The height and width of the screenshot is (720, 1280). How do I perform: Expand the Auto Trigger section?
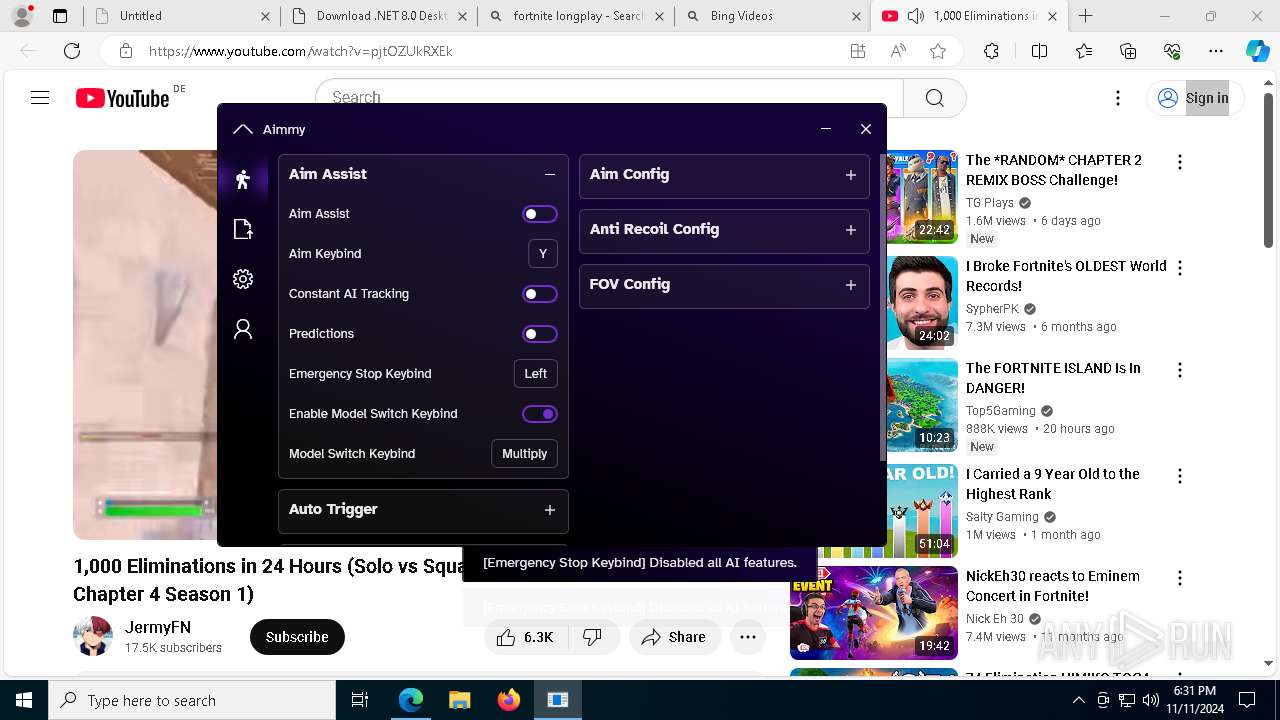[x=549, y=510]
